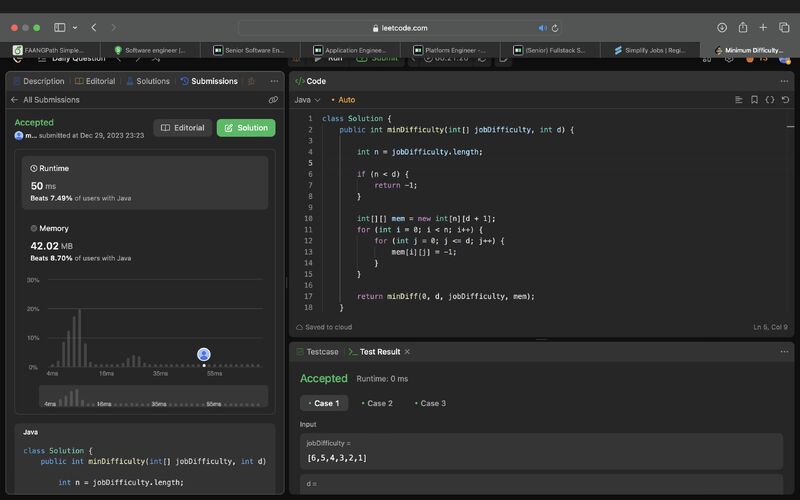Select the Submissions tab
This screenshot has width=800, height=500.
point(209,81)
